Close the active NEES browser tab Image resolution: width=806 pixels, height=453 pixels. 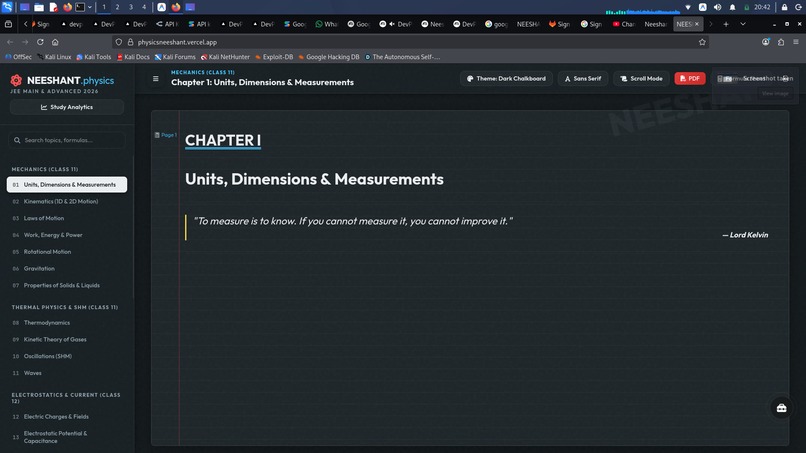click(697, 24)
